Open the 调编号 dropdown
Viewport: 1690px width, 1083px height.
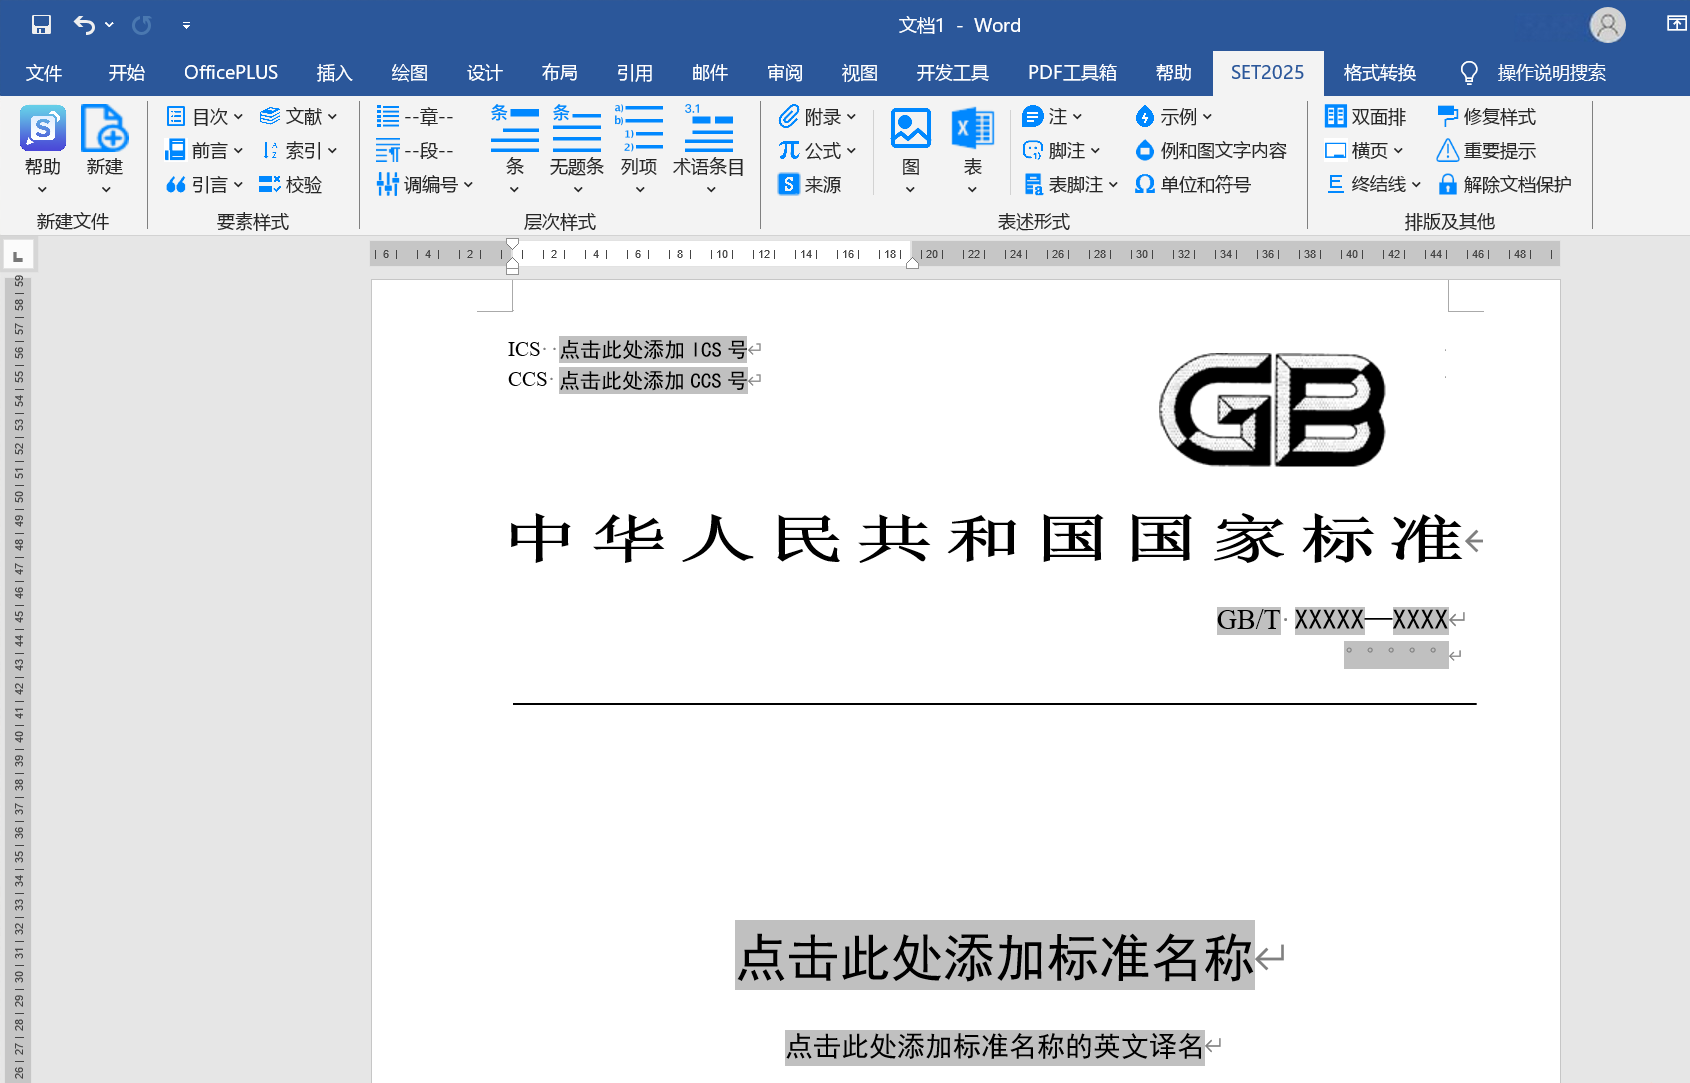[x=468, y=184]
